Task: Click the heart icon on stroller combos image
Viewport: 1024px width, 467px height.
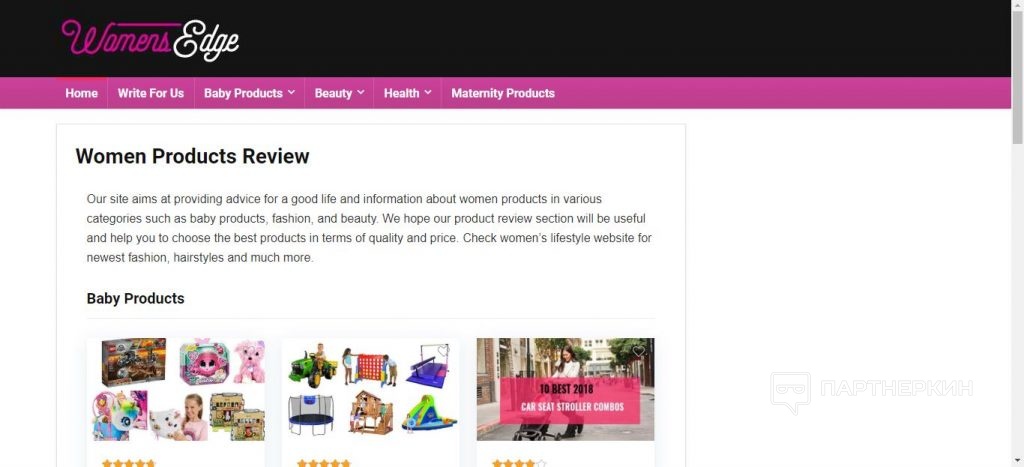Action: tap(639, 351)
